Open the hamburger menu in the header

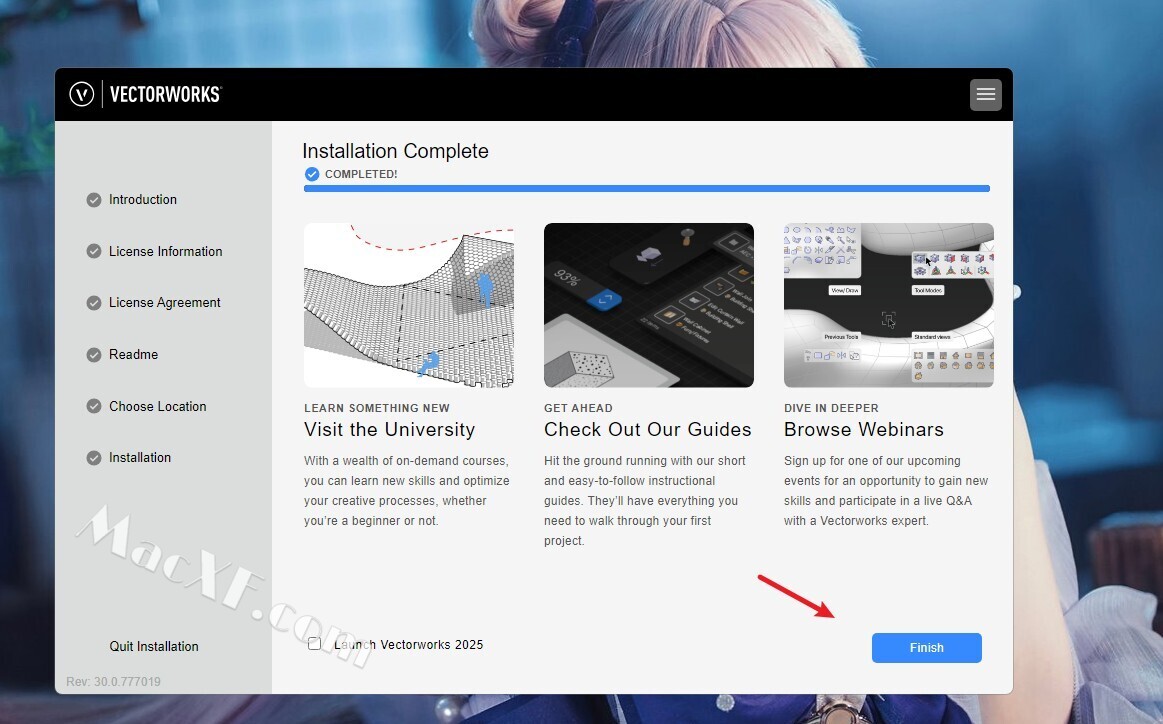pos(986,94)
